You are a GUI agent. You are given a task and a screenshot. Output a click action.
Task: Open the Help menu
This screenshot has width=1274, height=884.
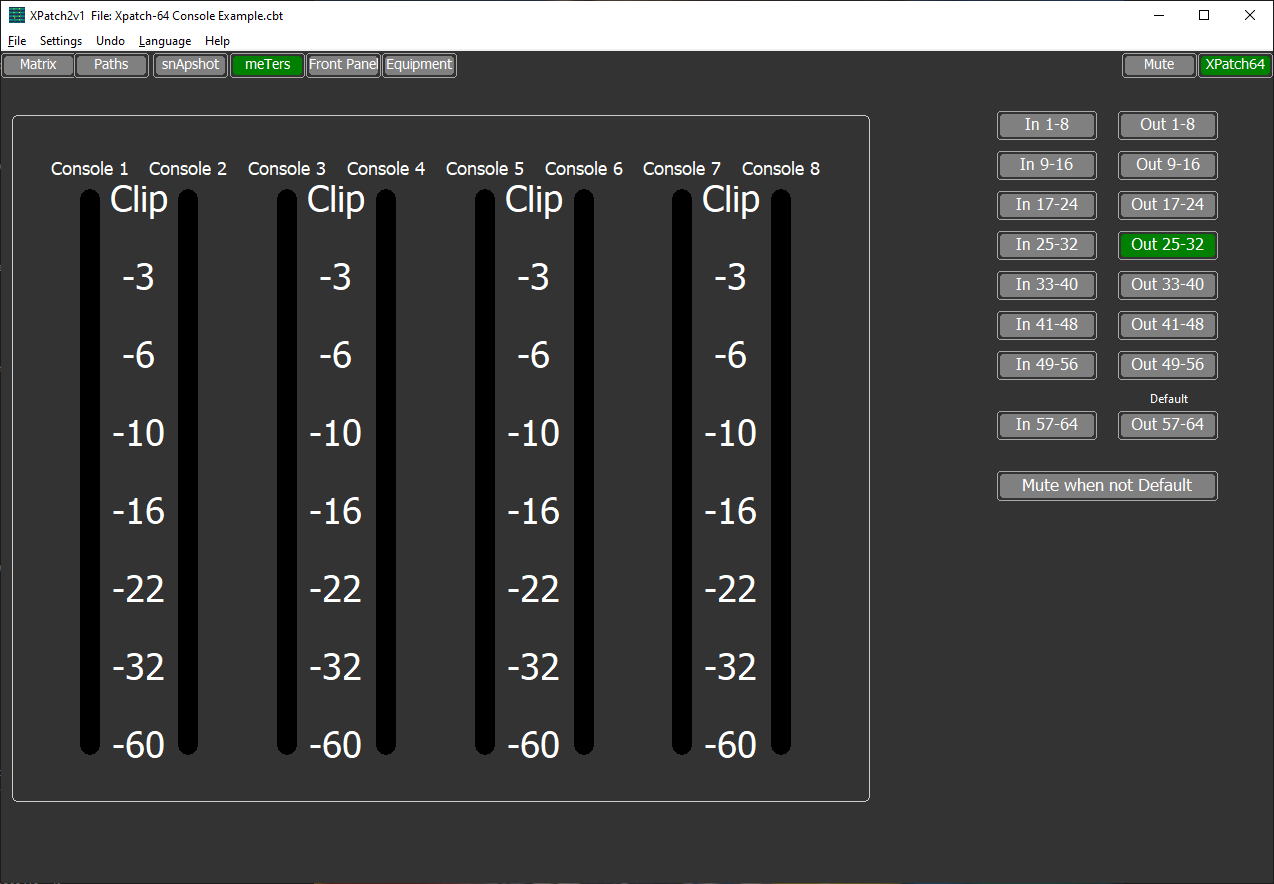pos(217,41)
